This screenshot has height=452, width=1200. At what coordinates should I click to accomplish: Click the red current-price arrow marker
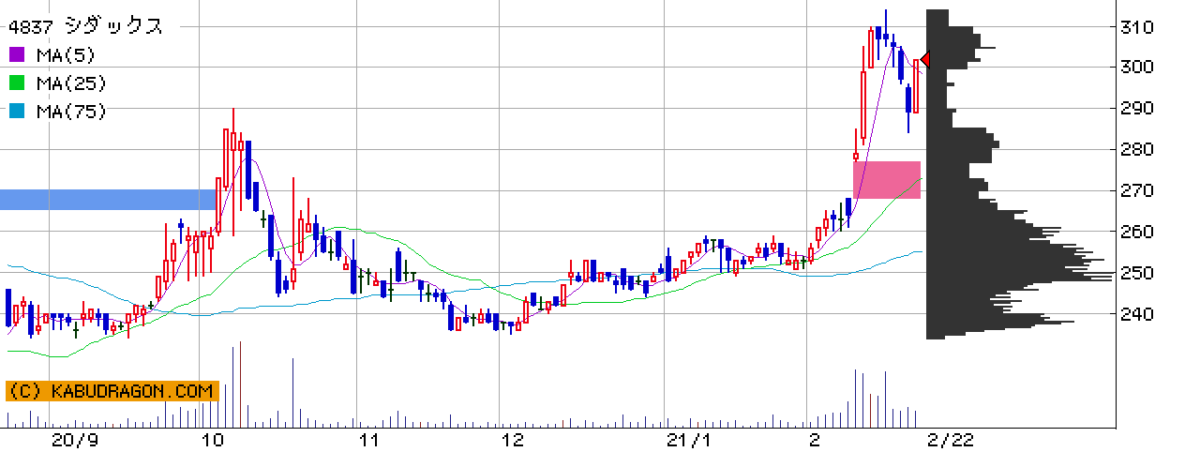click(925, 60)
